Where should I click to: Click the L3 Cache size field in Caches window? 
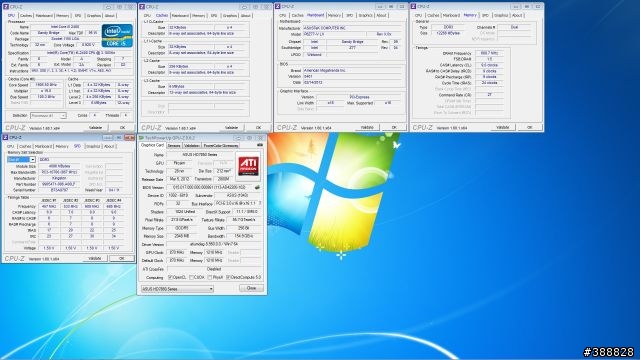pyautogui.click(x=191, y=87)
